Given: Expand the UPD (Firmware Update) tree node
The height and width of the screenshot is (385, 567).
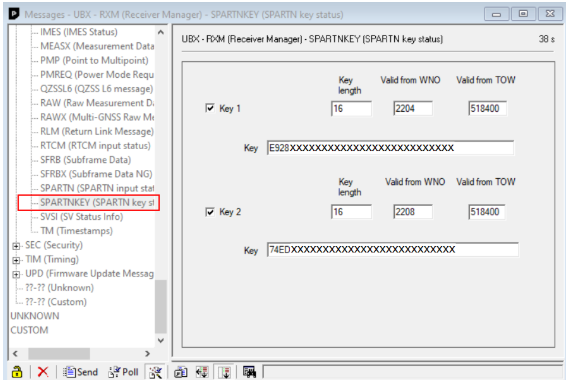Looking at the screenshot, I should tap(16, 275).
